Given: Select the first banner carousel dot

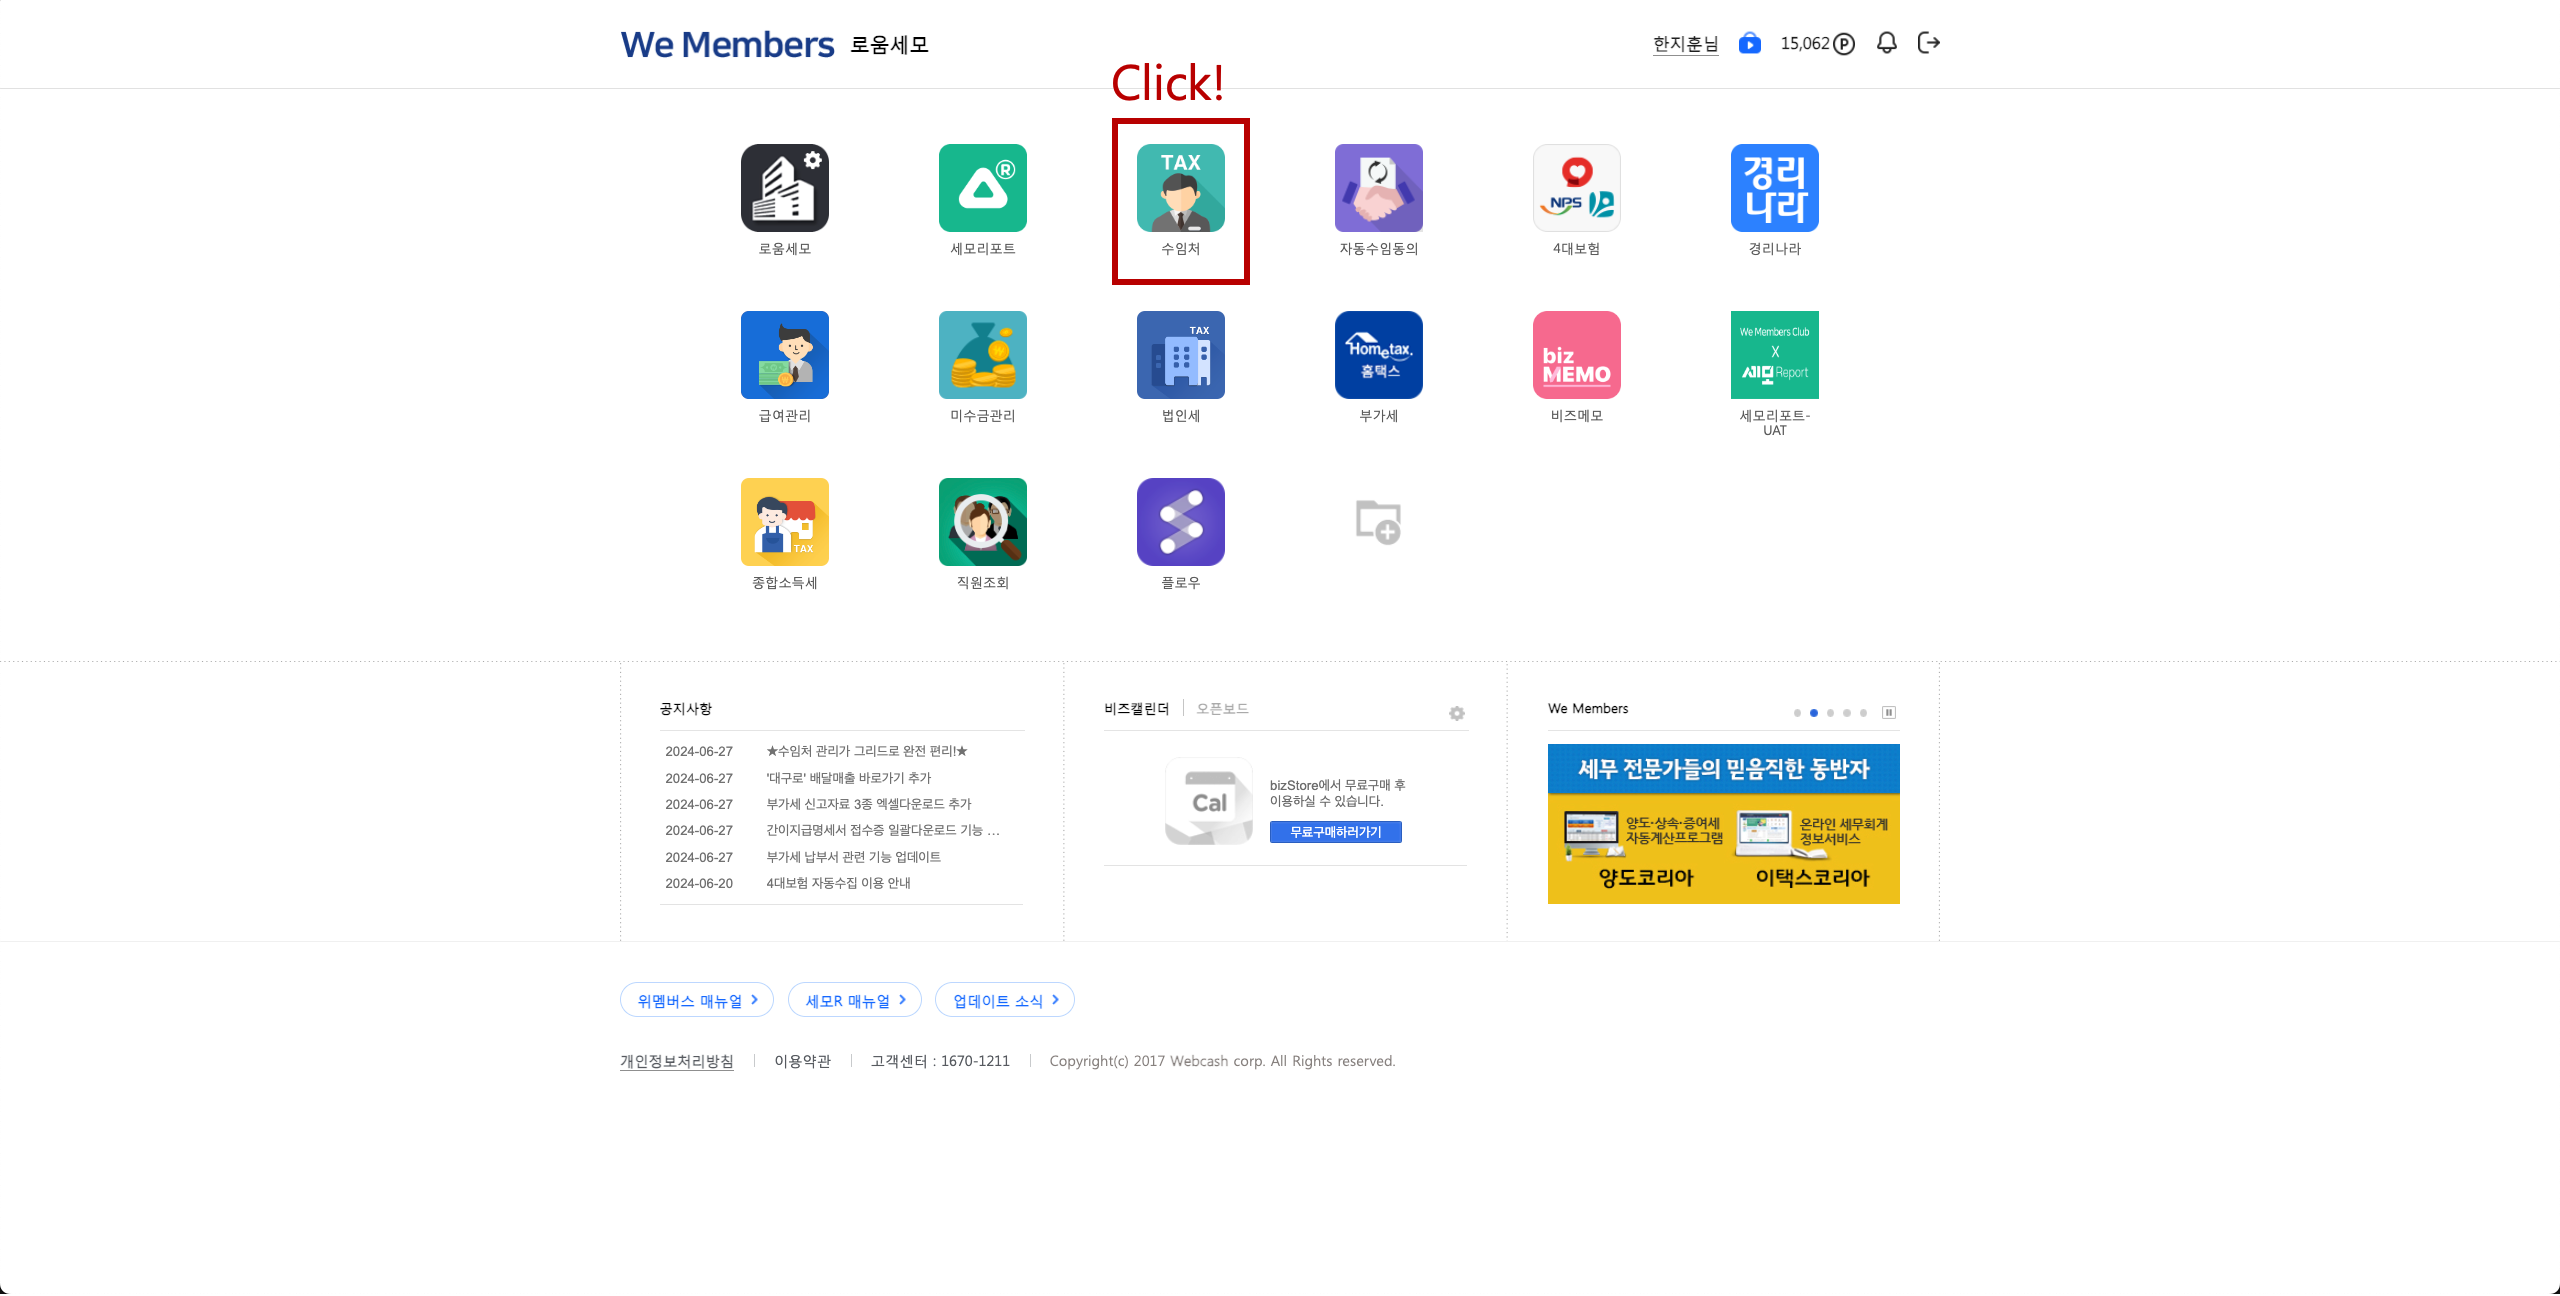Looking at the screenshot, I should 1797,713.
